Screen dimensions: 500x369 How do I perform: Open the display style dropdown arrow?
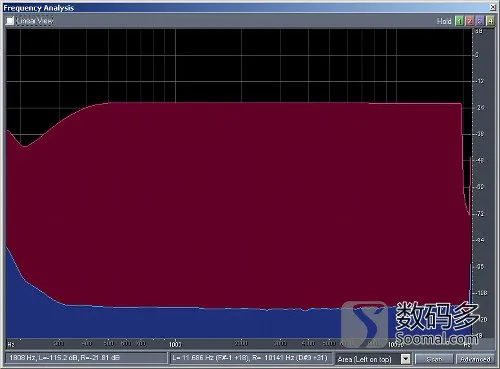[405, 359]
